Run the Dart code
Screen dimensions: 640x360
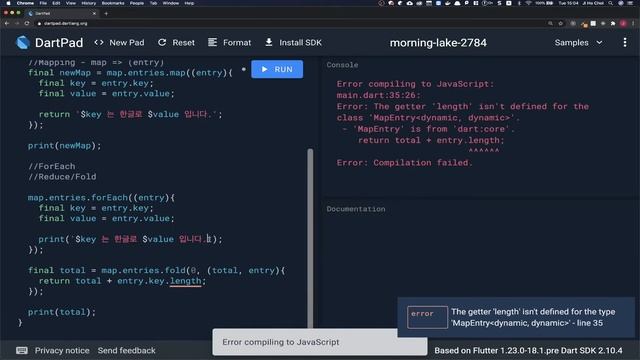(277, 69)
